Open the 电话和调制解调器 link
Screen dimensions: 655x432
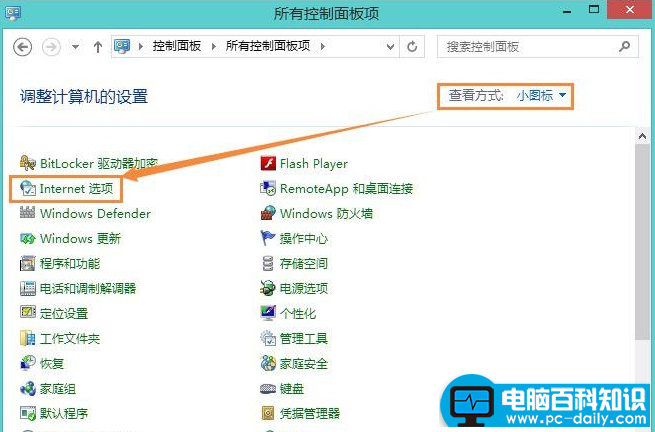click(88, 288)
